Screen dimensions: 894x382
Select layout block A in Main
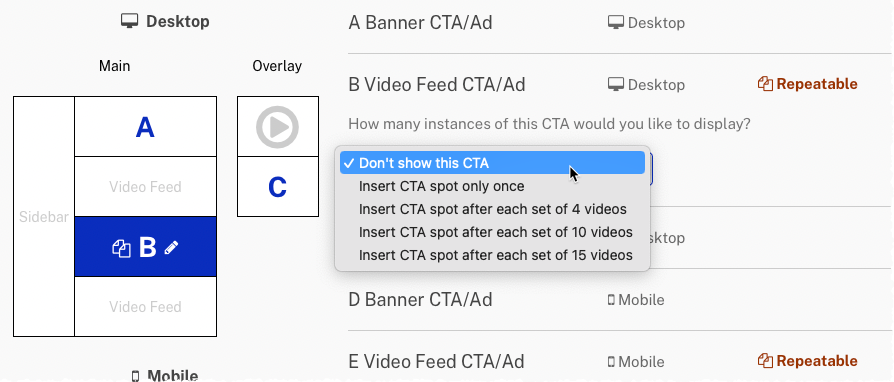click(145, 127)
